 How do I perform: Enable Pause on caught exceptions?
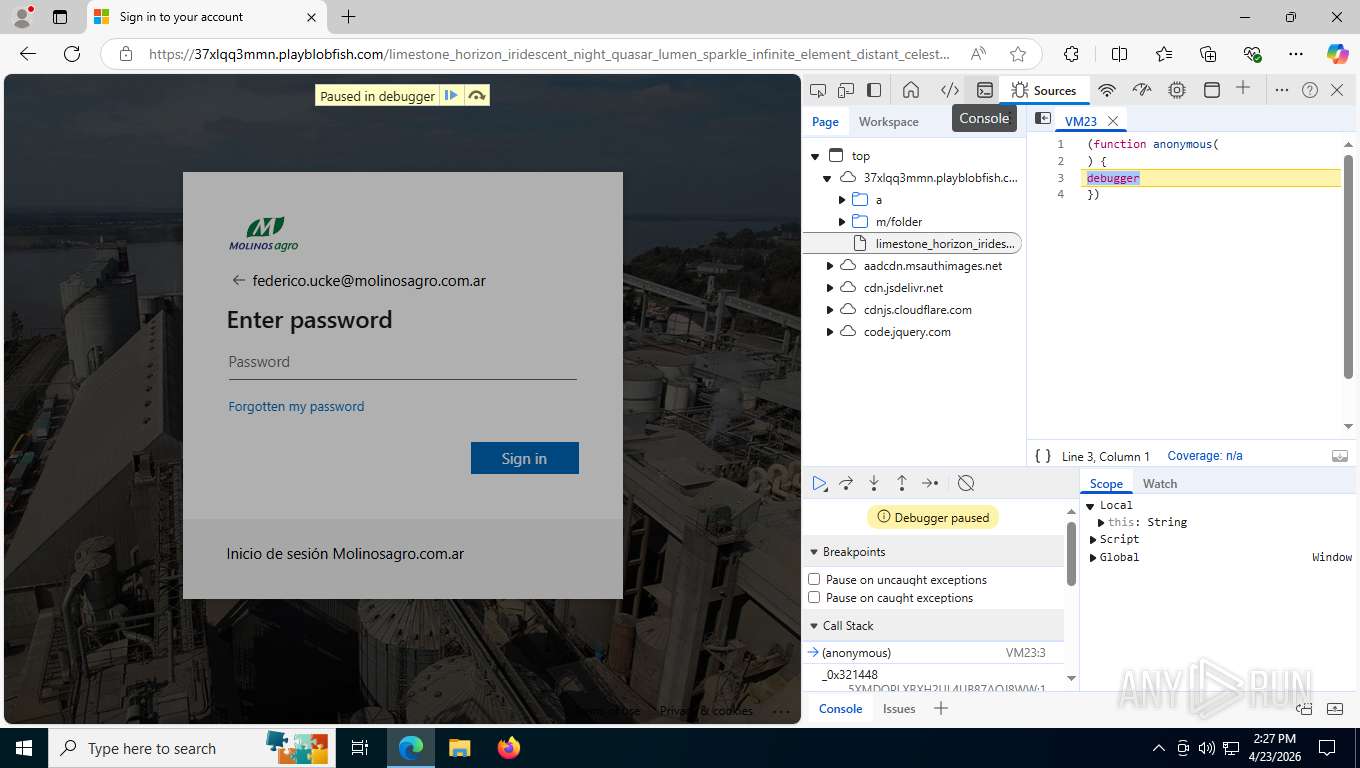click(x=814, y=597)
